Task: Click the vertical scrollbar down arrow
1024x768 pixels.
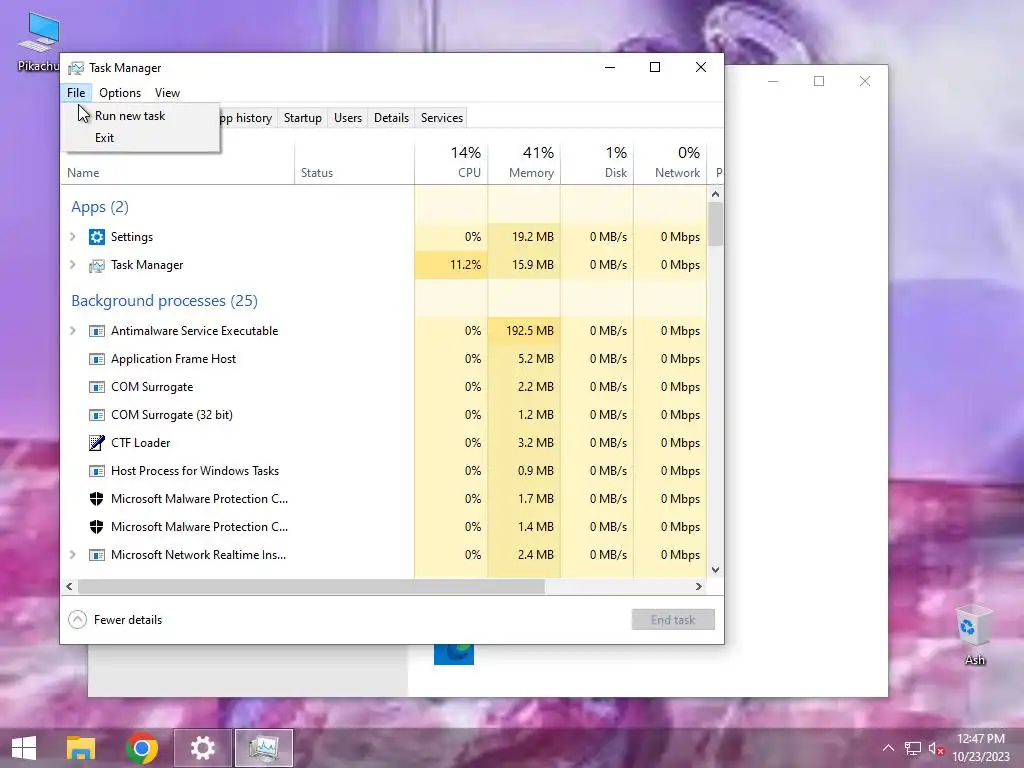Action: click(x=716, y=569)
